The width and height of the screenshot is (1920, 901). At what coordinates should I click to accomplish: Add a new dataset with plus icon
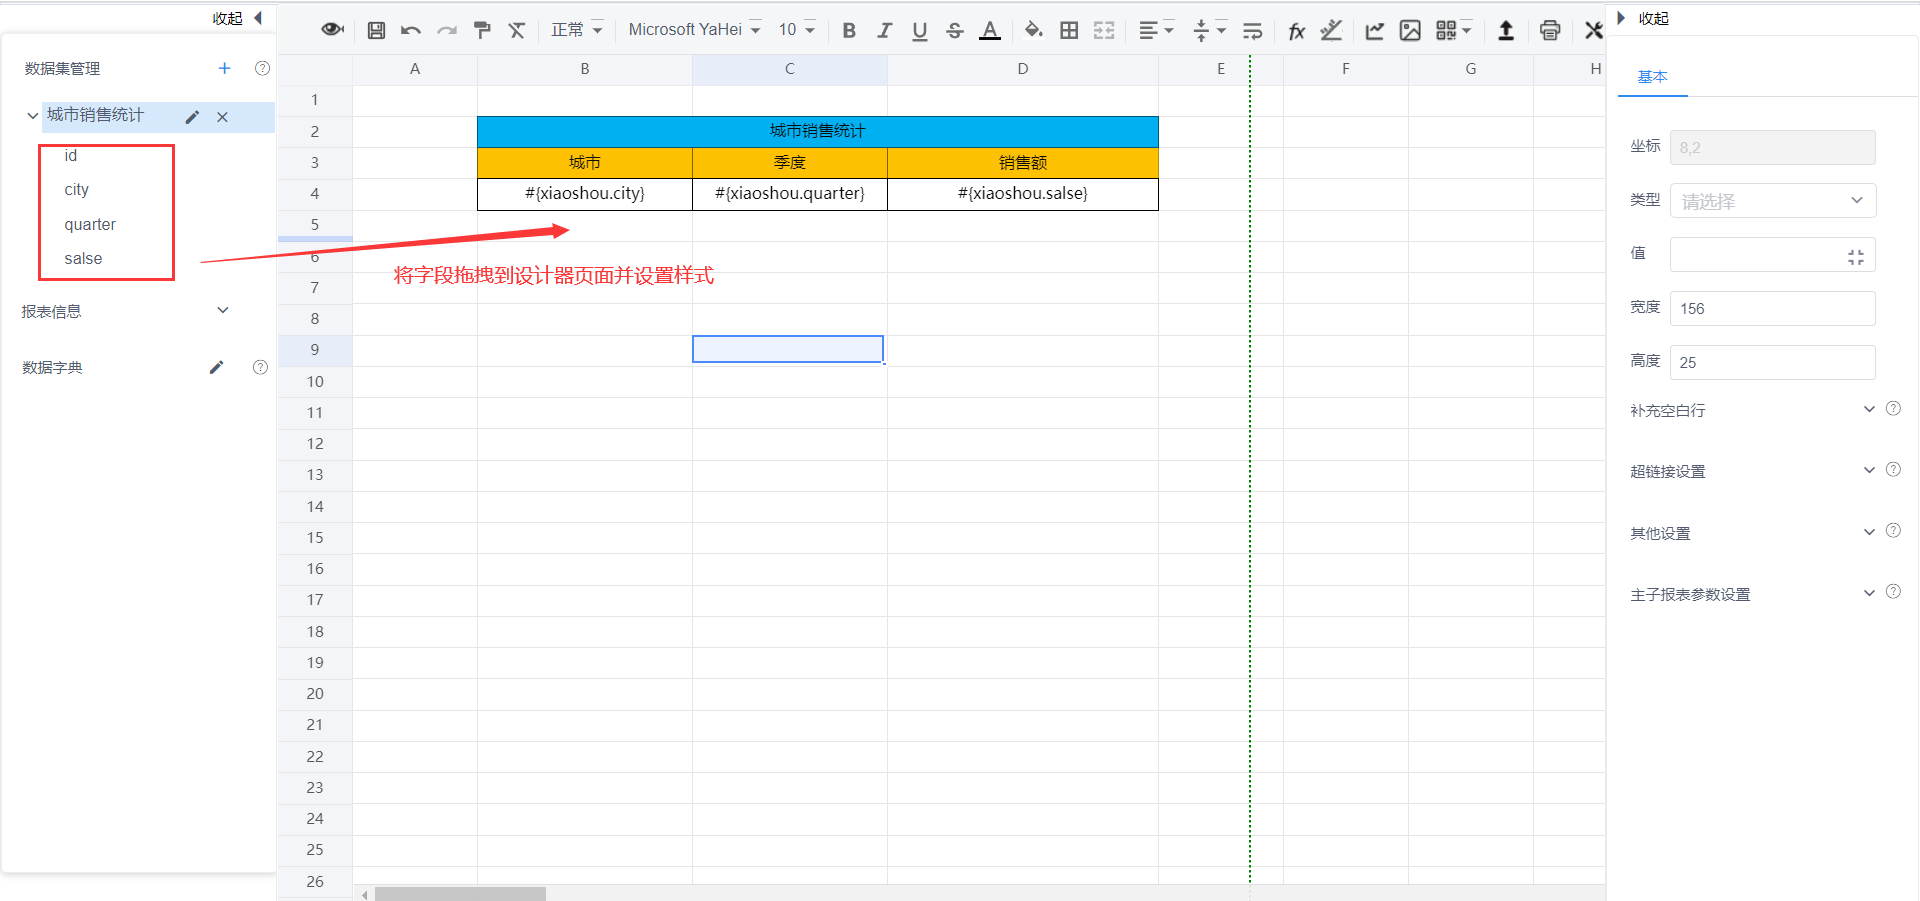(x=224, y=68)
